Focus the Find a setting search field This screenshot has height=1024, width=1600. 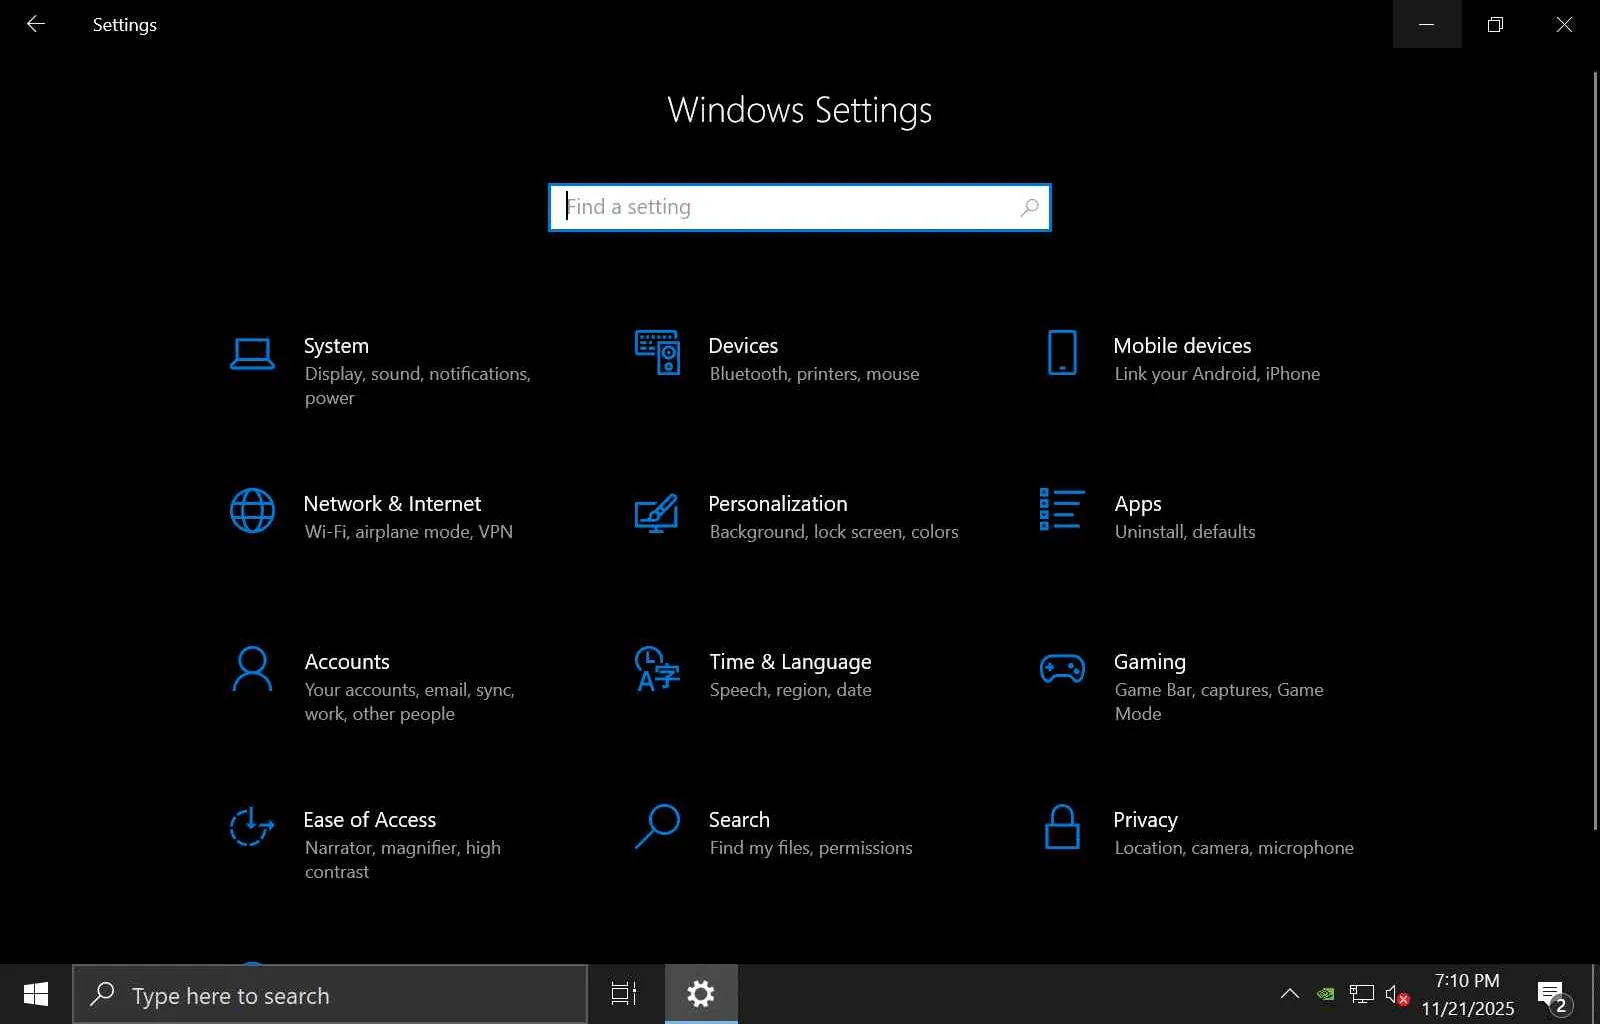pyautogui.click(x=800, y=207)
